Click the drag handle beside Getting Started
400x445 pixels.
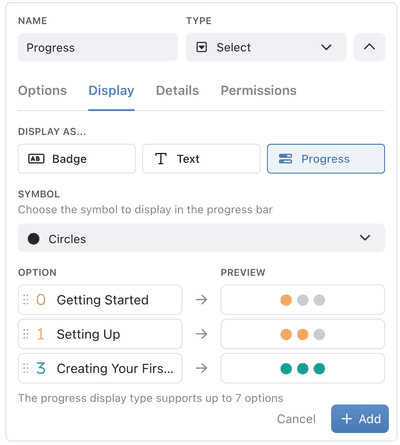(x=26, y=300)
